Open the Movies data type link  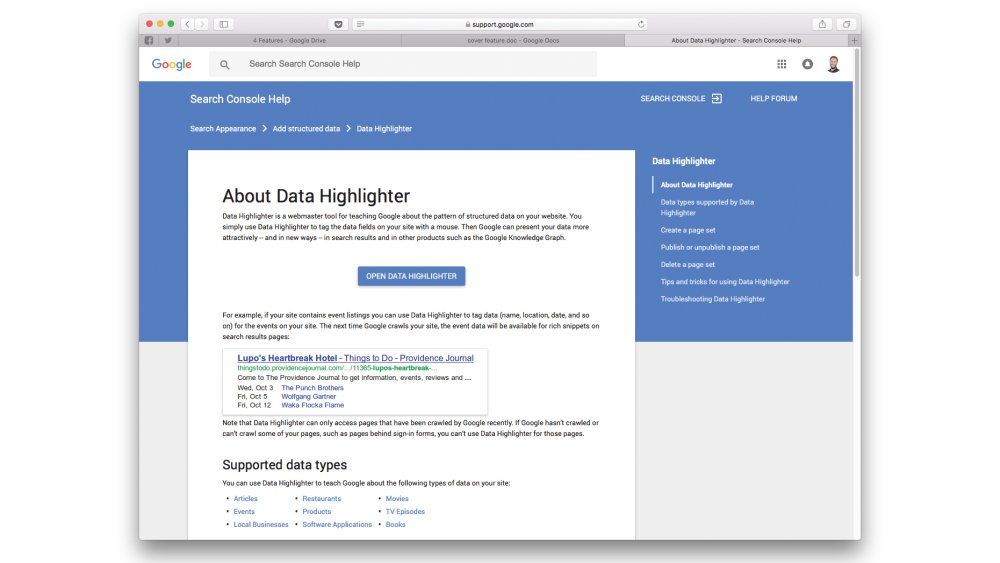(397, 499)
